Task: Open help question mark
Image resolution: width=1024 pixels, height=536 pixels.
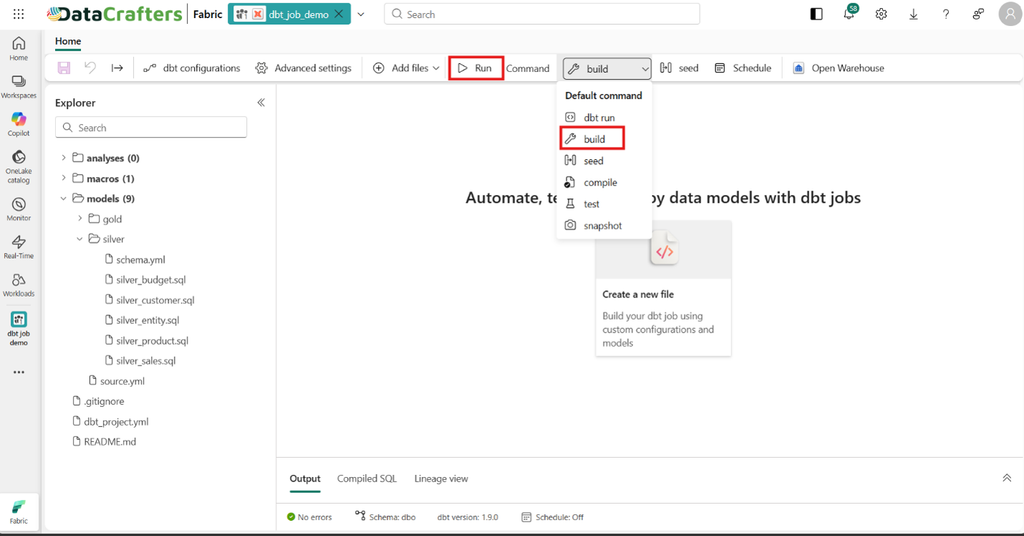Action: click(x=946, y=14)
